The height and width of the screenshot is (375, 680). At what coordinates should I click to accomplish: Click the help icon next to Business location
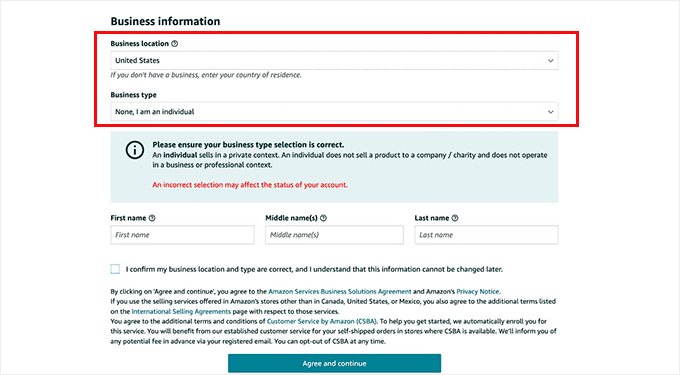coord(174,44)
